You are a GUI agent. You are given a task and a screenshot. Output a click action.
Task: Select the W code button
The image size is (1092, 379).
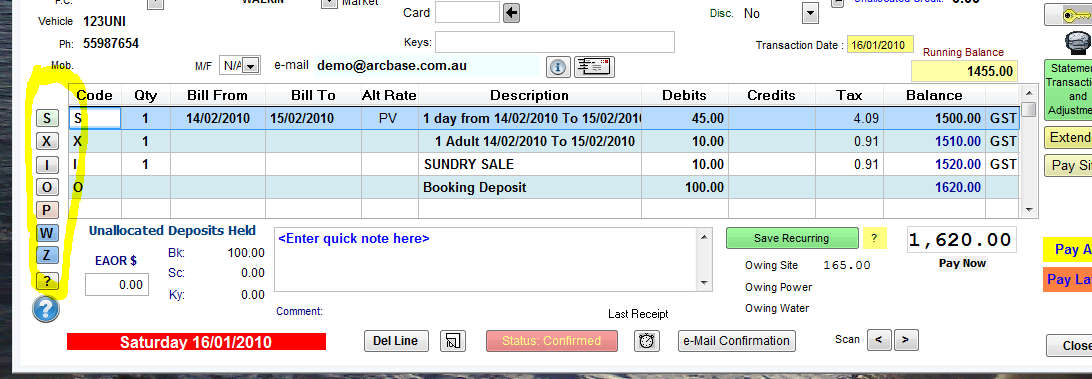click(47, 233)
